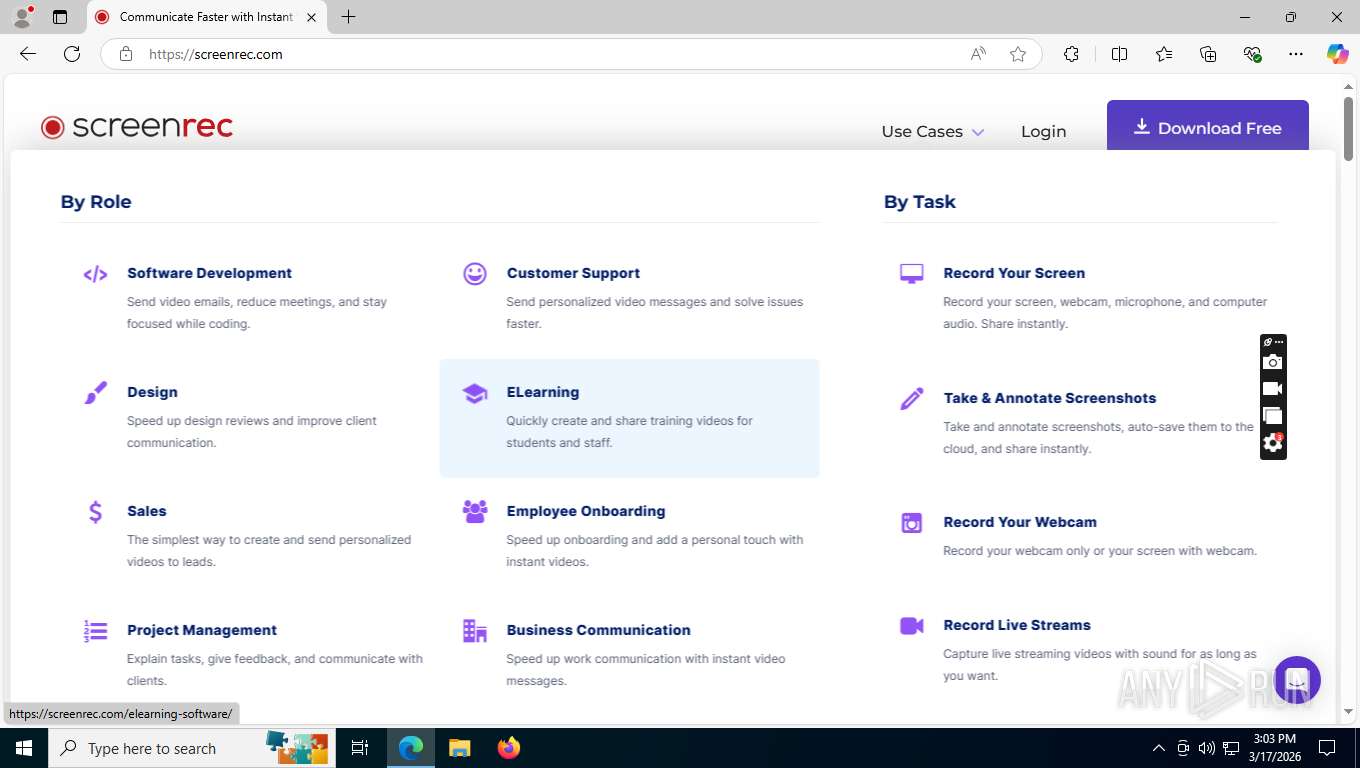Screen dimensions: 1360x768
Task: Click the Project Management list icon
Action: pos(95,631)
